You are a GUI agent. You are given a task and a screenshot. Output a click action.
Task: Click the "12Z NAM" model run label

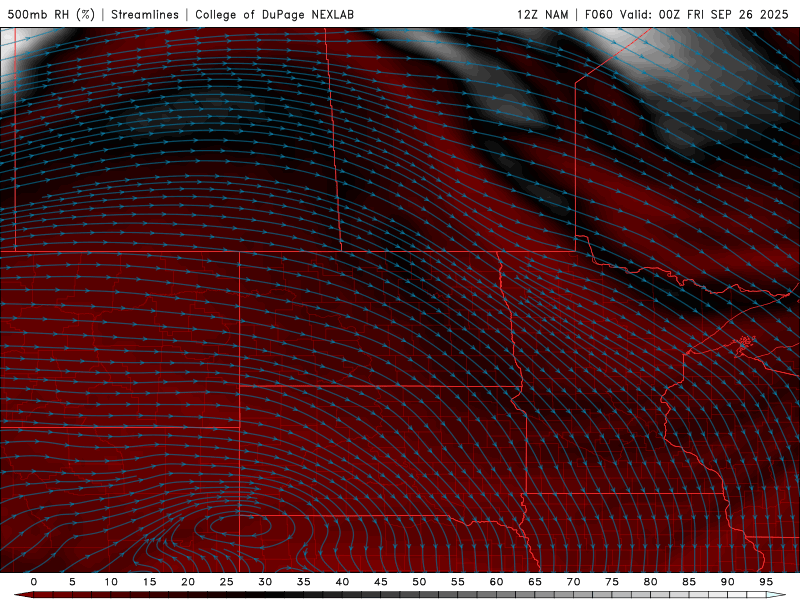pos(542,14)
